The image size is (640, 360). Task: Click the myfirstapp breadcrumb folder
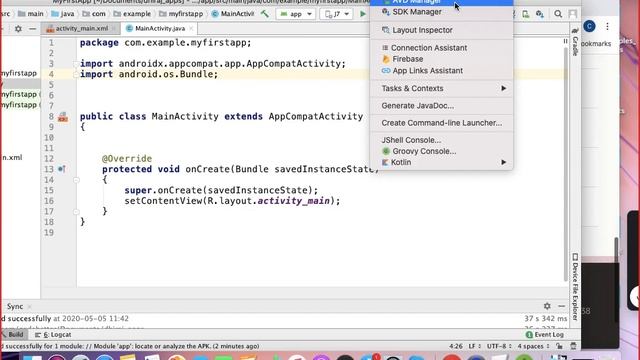[181, 14]
